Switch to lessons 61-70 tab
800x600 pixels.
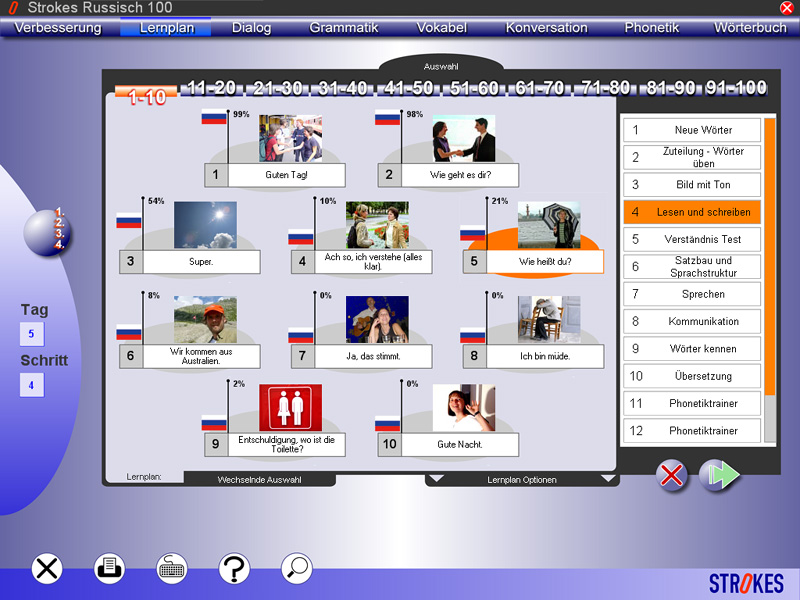tap(539, 88)
